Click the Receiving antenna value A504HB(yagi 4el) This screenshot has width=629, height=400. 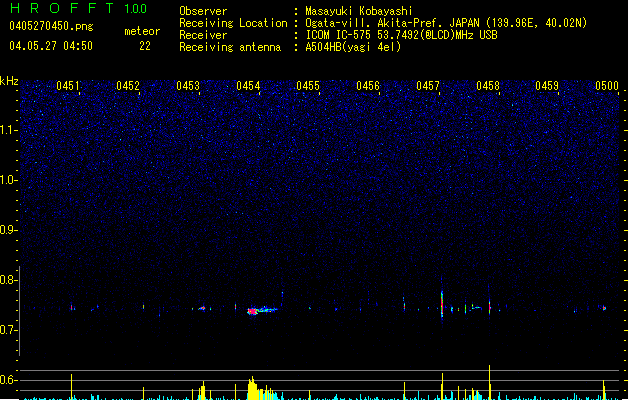353,47
